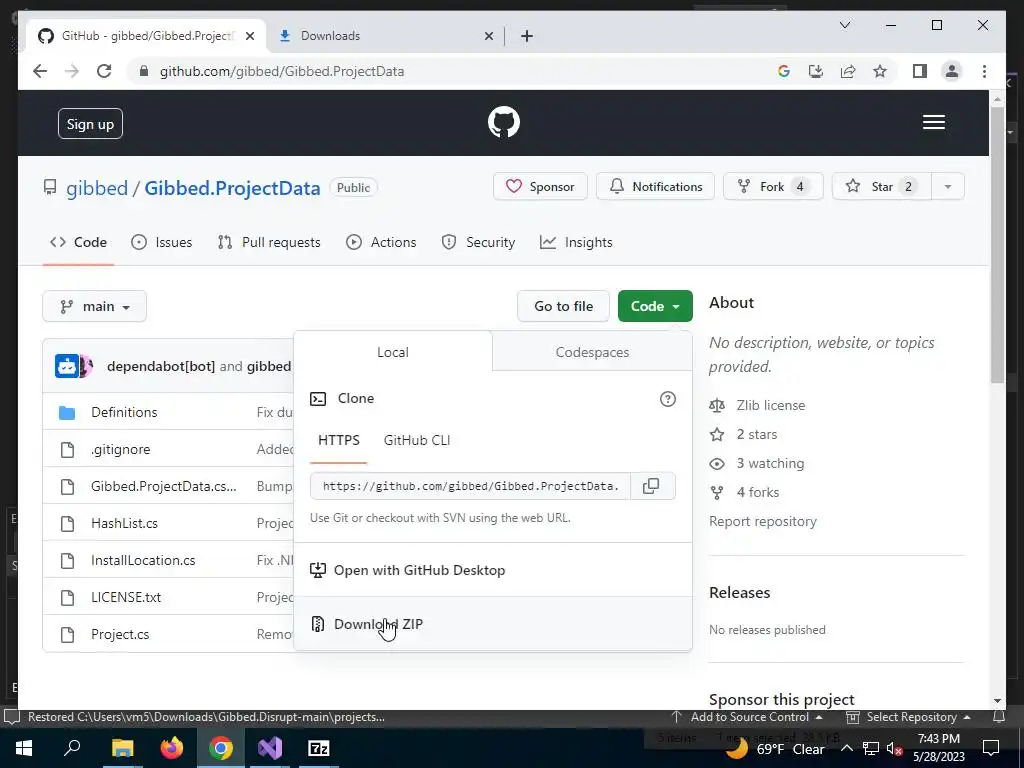Open the Chrome profile avatar
The width and height of the screenshot is (1024, 768).
coord(952,71)
